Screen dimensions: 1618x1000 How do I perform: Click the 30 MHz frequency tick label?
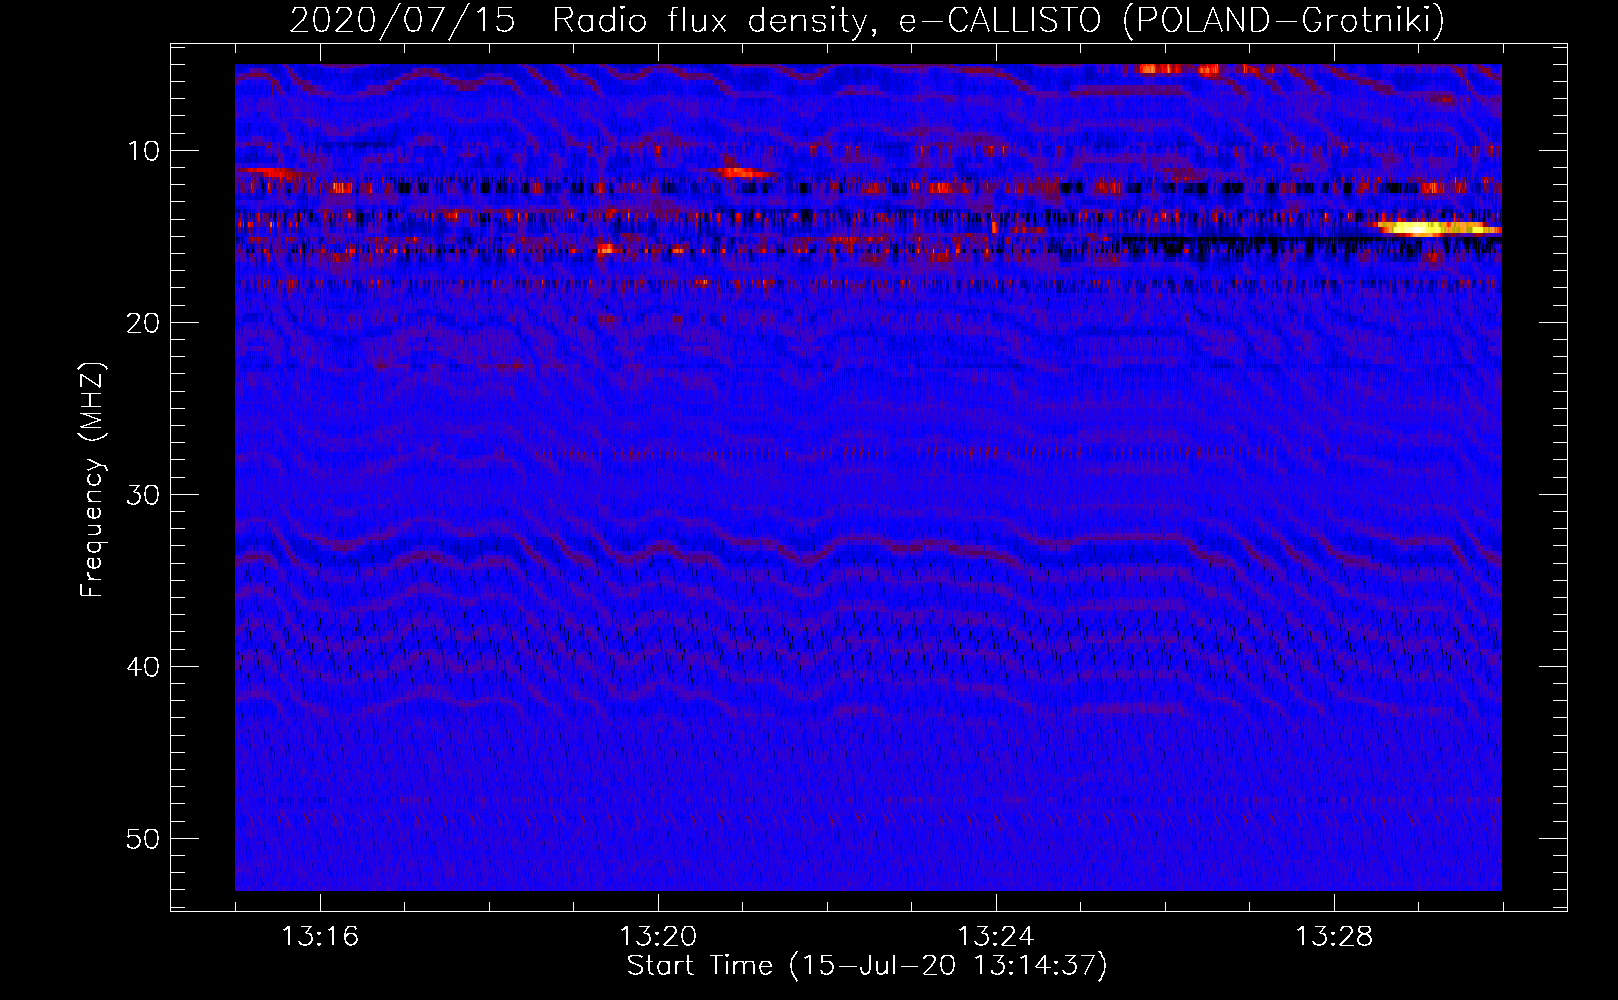(143, 495)
